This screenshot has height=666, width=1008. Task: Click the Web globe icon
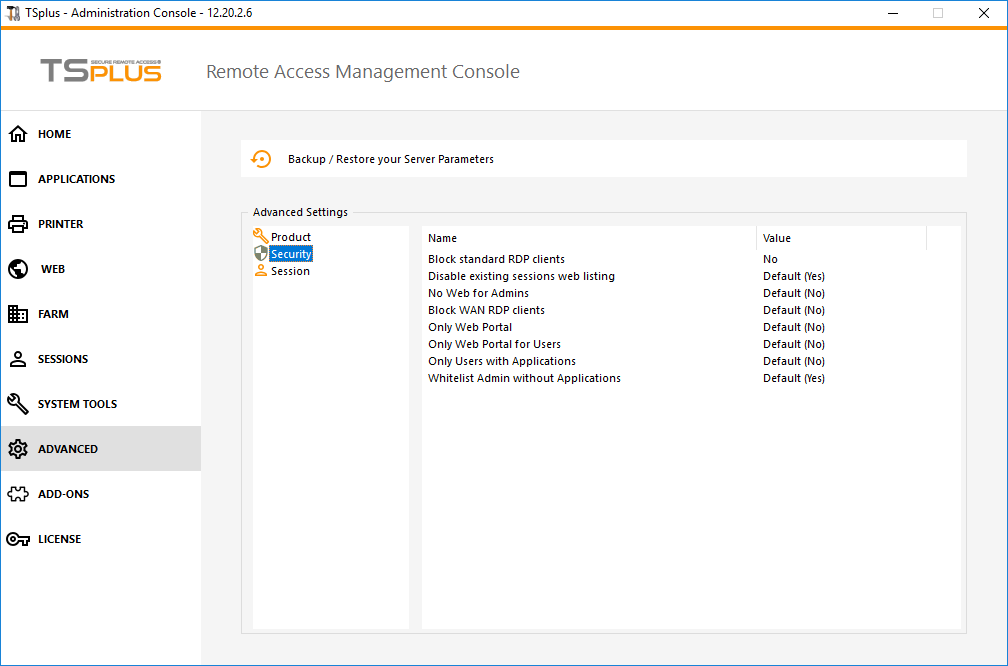pos(18,269)
